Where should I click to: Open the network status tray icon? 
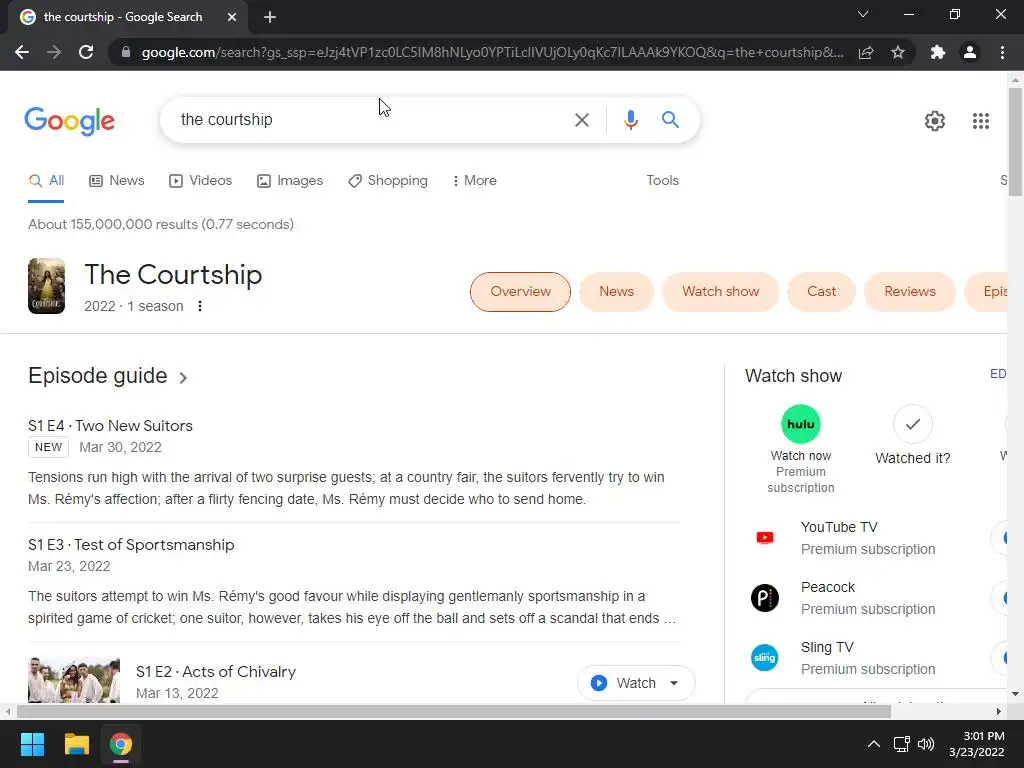pyautogui.click(x=902, y=744)
